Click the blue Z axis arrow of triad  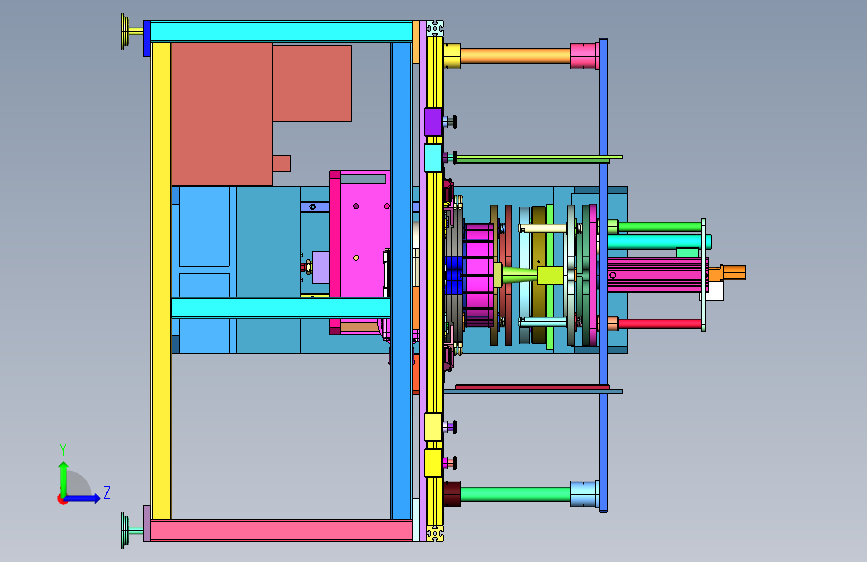[83, 498]
